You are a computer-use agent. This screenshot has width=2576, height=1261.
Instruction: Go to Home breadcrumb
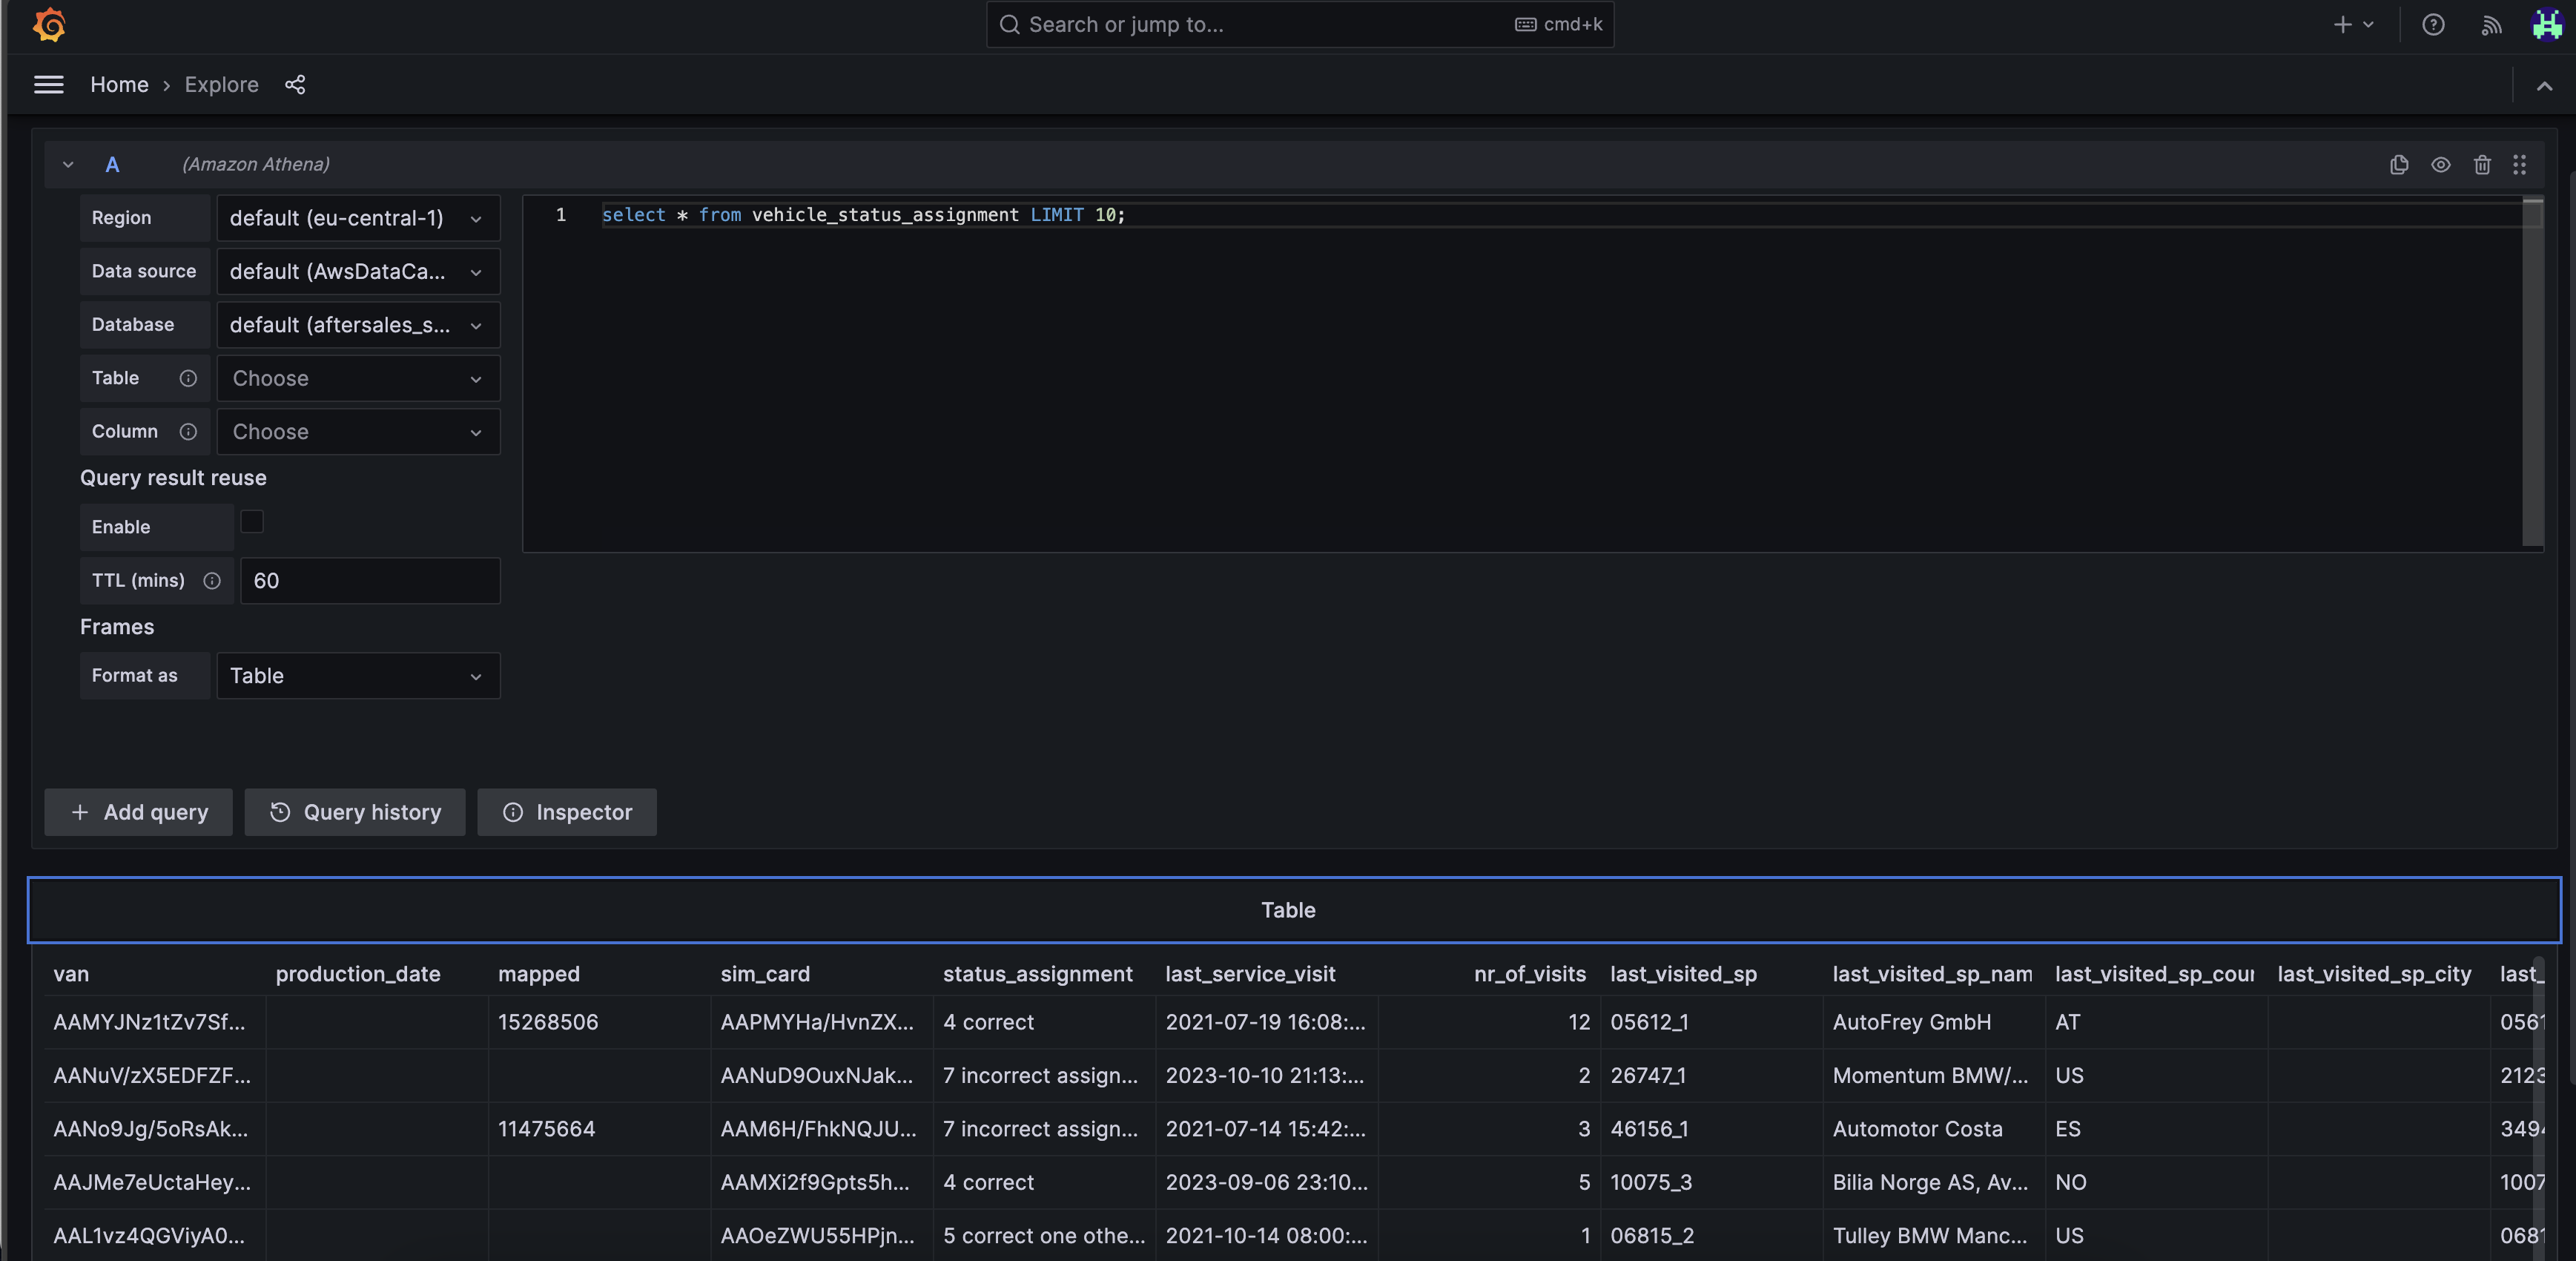click(x=119, y=85)
